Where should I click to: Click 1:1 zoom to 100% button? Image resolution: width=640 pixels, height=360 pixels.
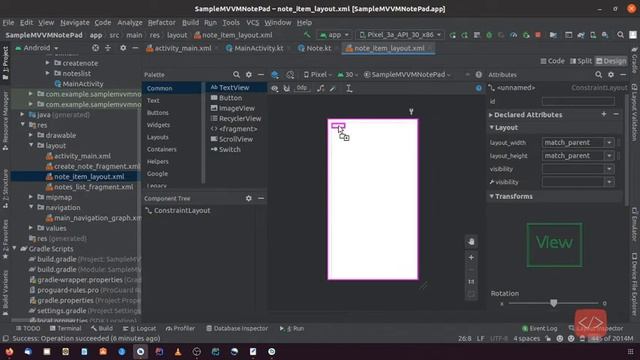coord(471,282)
